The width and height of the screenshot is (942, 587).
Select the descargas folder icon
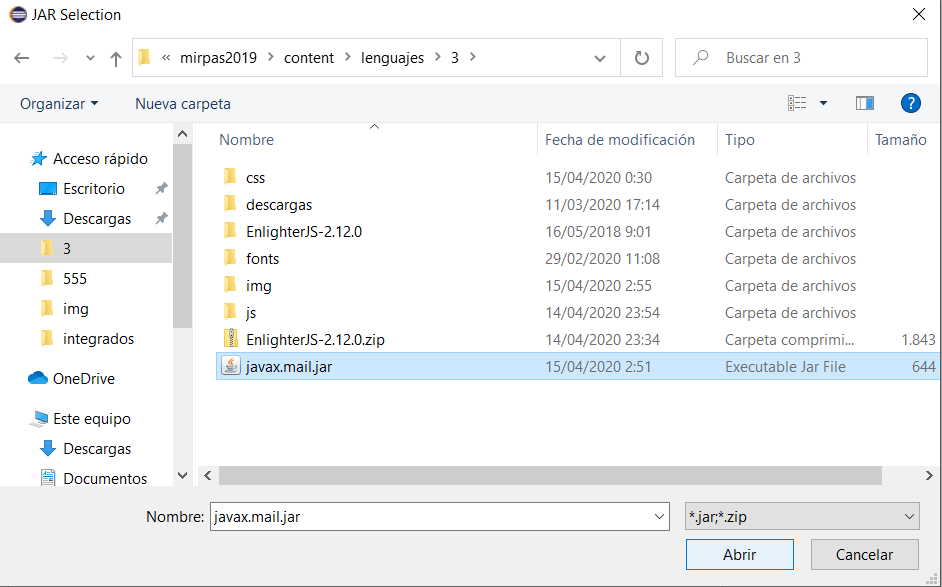(x=230, y=204)
